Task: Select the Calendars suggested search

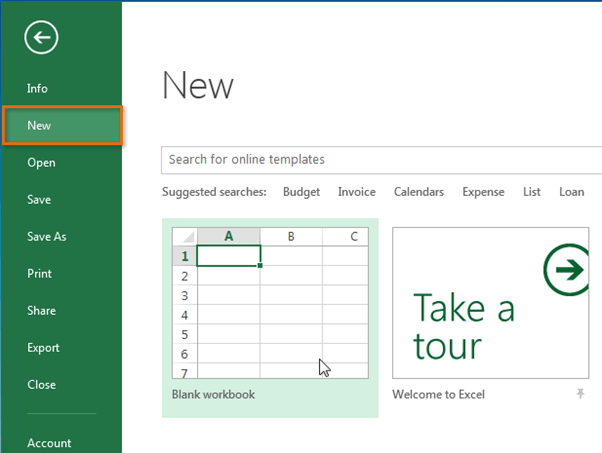Action: (x=419, y=192)
